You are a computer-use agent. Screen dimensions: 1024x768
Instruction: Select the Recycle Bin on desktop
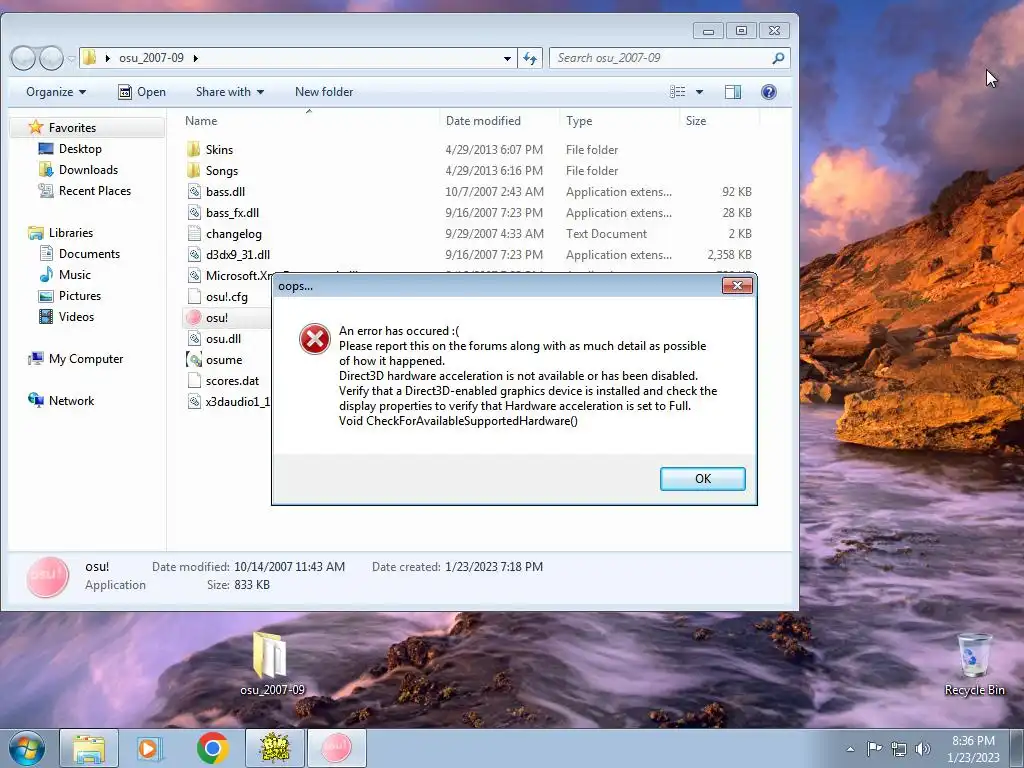974,664
